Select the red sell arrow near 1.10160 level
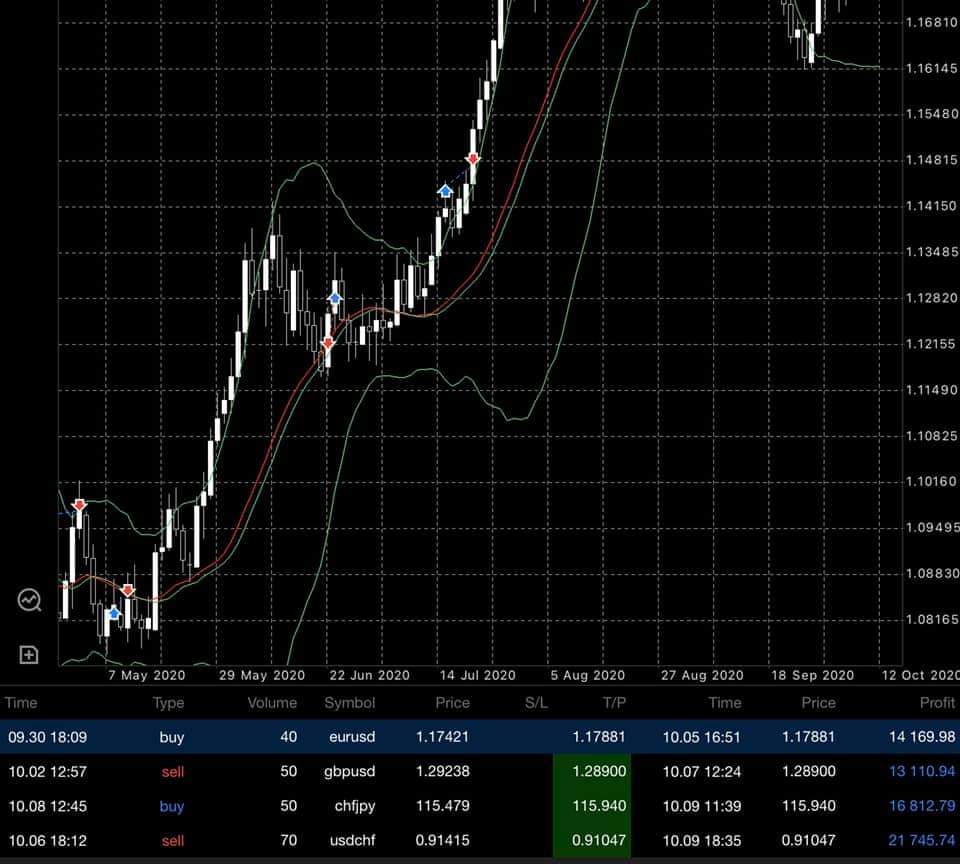Viewport: 960px width, 864px height. [79, 505]
